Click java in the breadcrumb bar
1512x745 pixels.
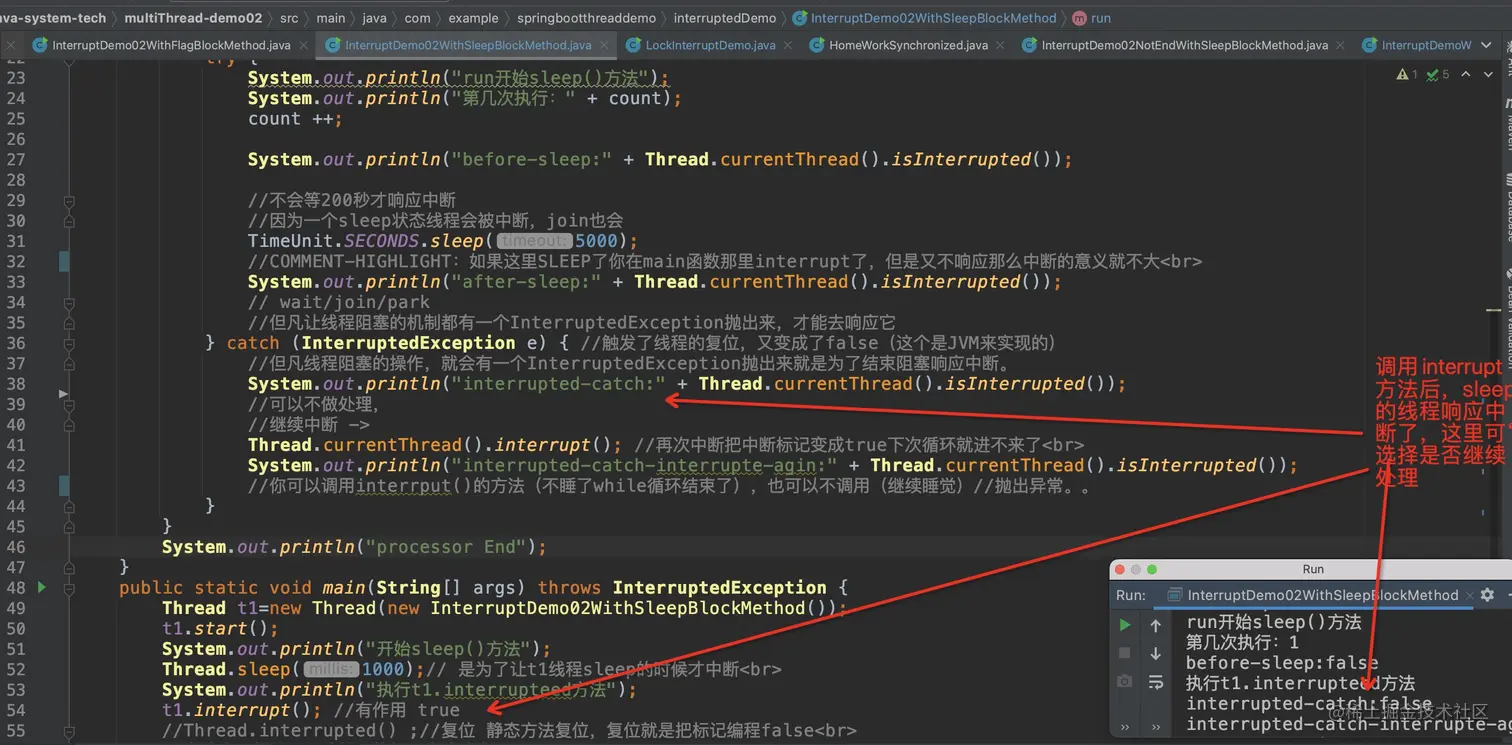tap(374, 18)
